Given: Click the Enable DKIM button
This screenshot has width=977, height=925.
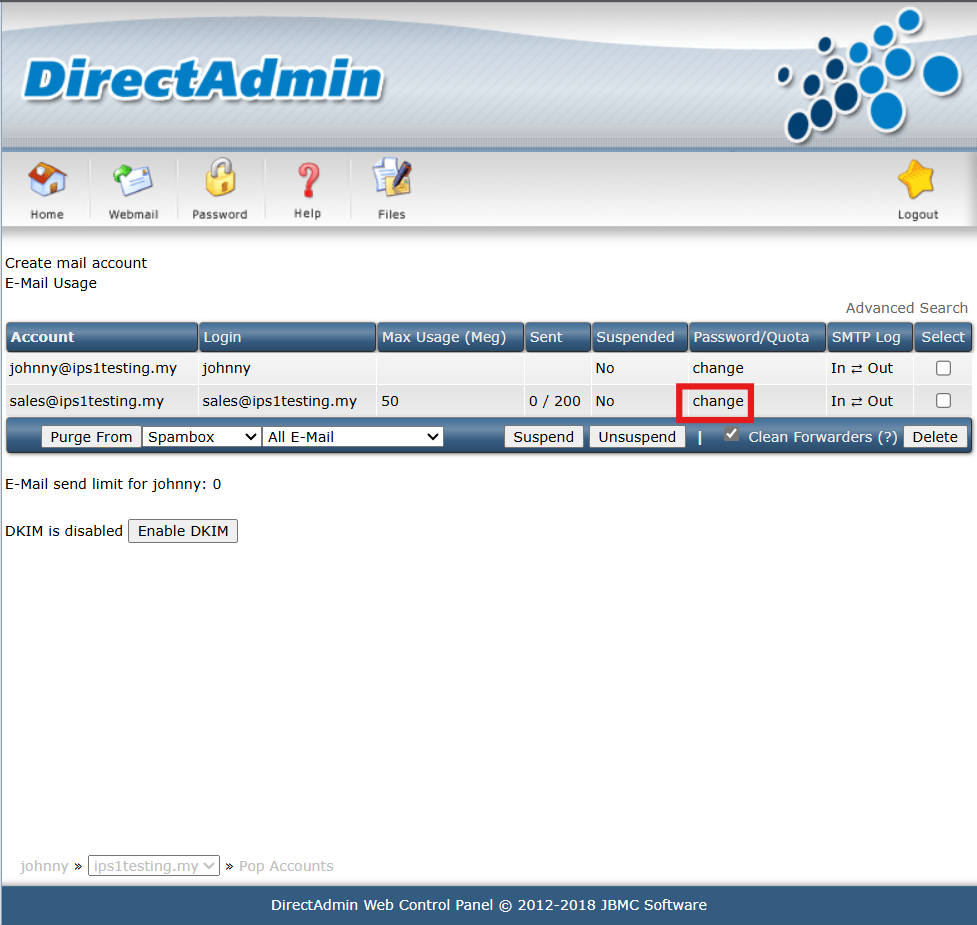Looking at the screenshot, I should [183, 531].
